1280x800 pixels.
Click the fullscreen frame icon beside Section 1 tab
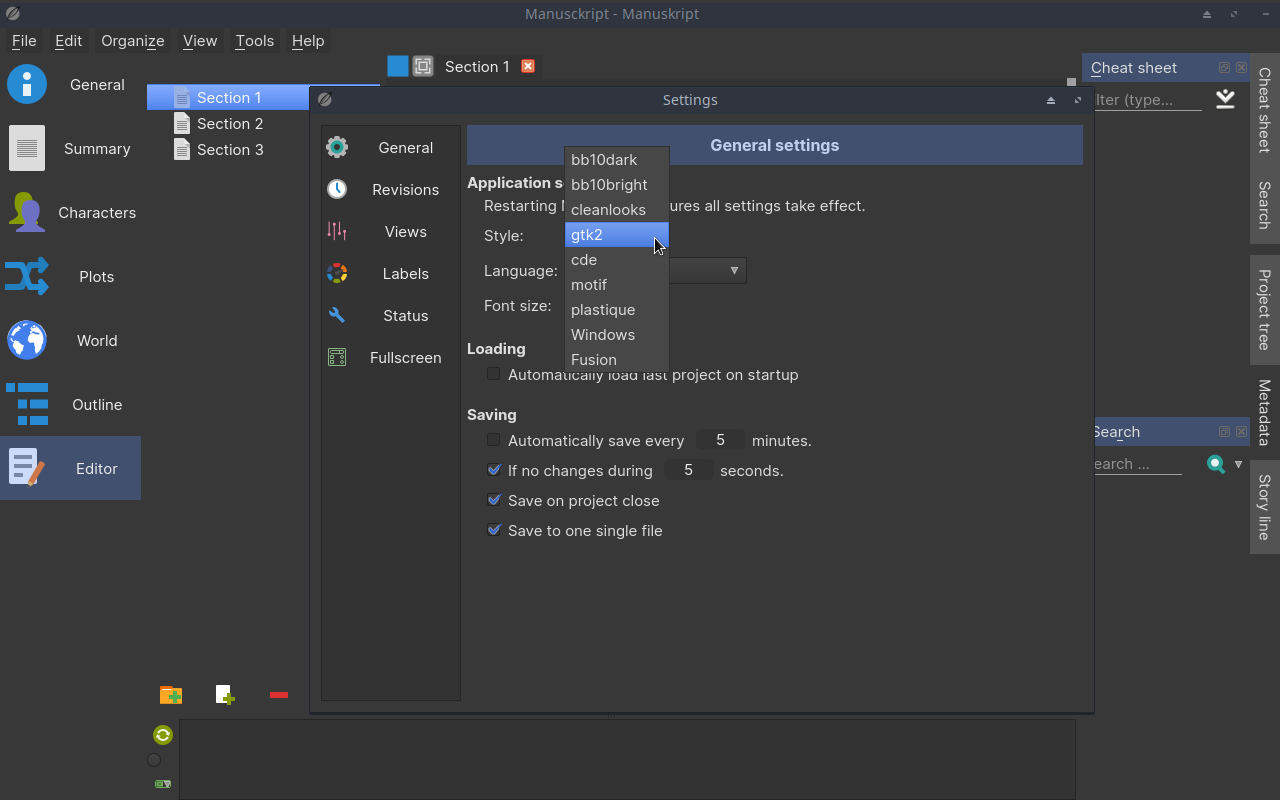(x=423, y=66)
